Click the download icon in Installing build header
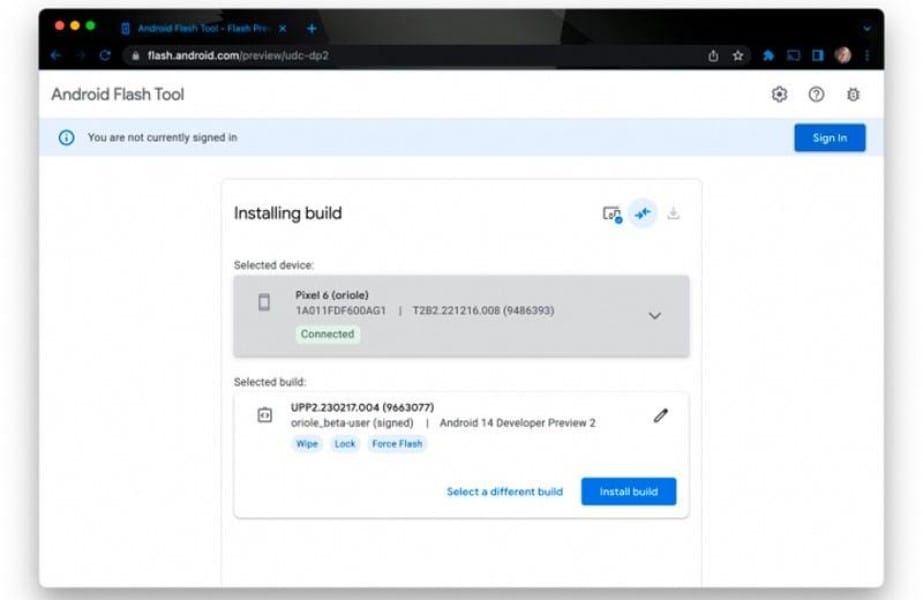 [673, 213]
